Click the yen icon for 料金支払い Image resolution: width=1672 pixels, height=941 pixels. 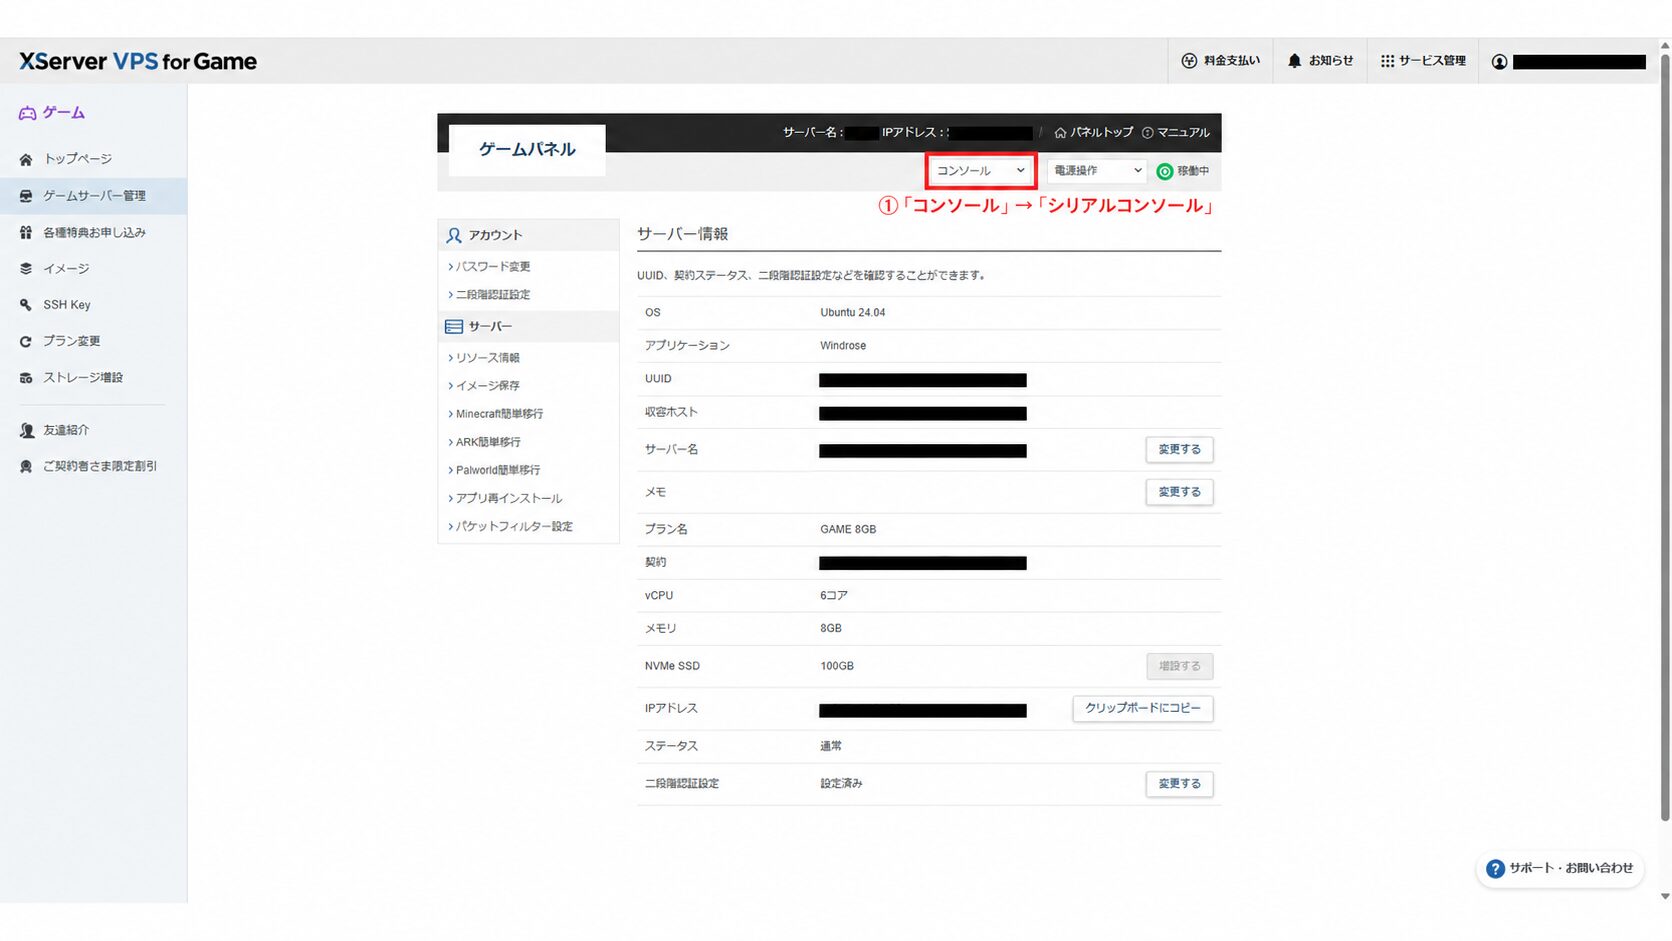click(x=1189, y=61)
